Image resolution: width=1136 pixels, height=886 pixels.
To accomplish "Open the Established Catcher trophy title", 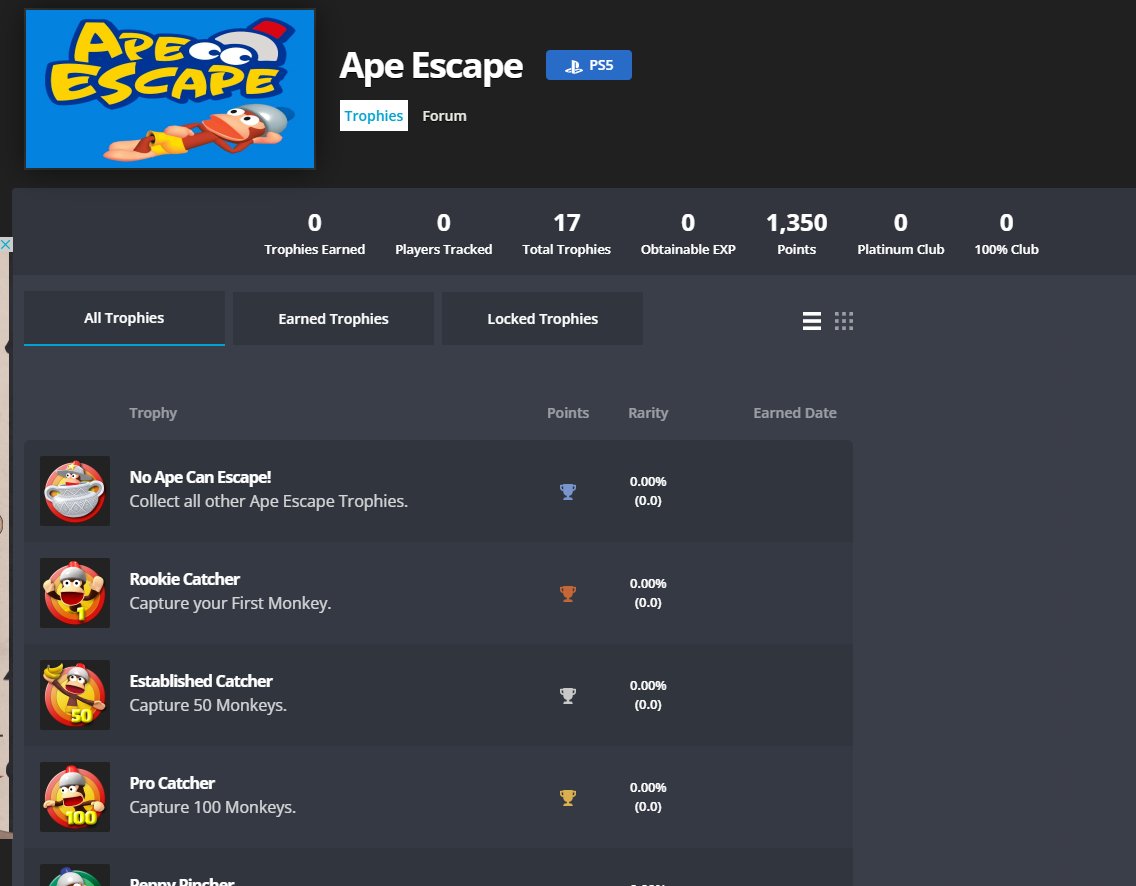I will 201,682.
